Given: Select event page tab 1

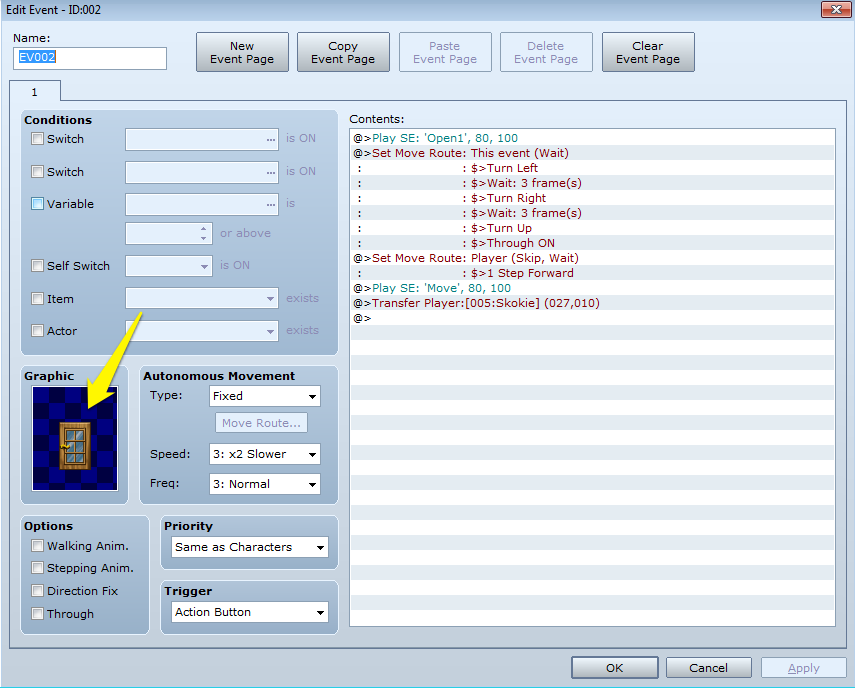Looking at the screenshot, I should point(34,92).
